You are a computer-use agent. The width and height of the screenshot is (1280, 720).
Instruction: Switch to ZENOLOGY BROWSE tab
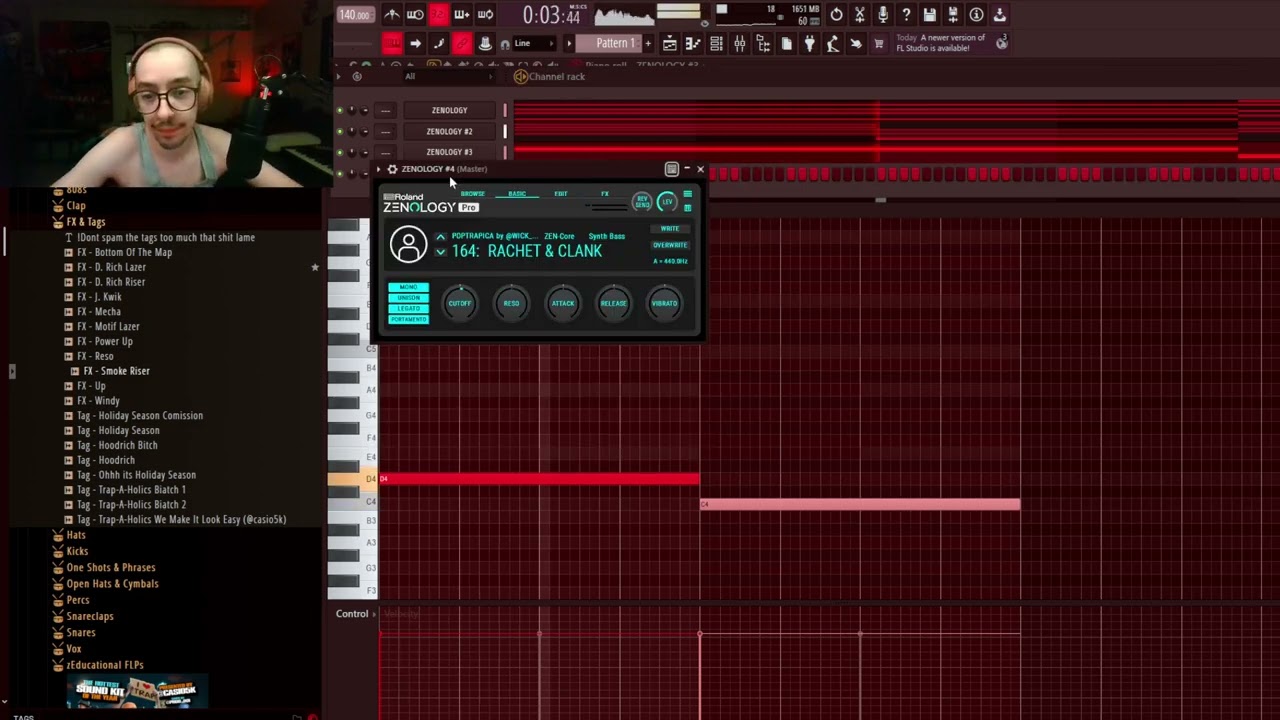click(473, 193)
